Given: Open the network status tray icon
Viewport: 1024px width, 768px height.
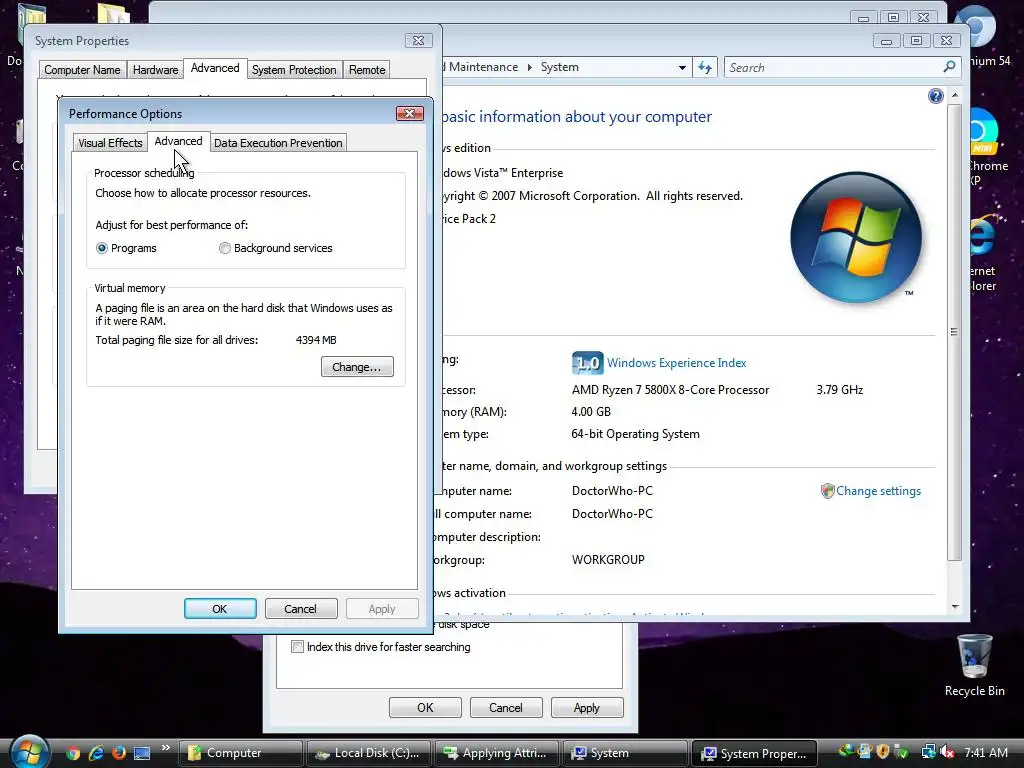Looking at the screenshot, I should click(x=928, y=753).
